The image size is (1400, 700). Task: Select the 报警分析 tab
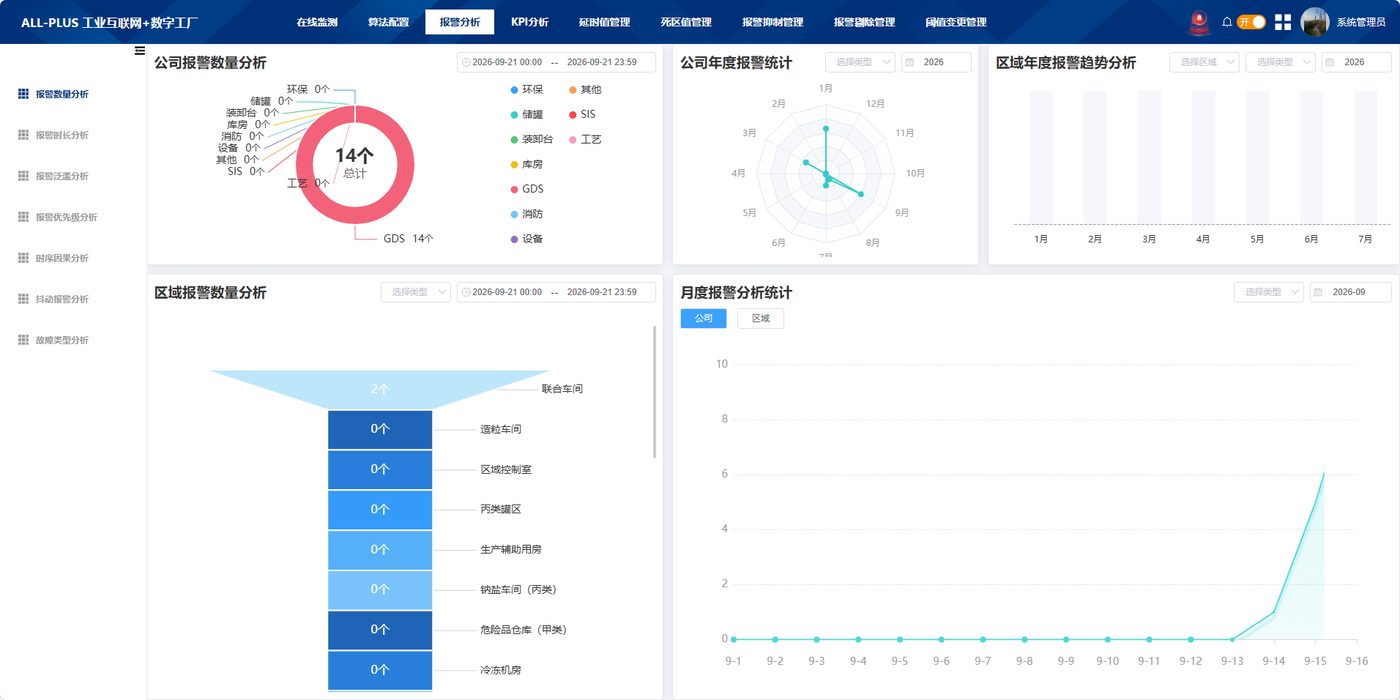point(460,22)
